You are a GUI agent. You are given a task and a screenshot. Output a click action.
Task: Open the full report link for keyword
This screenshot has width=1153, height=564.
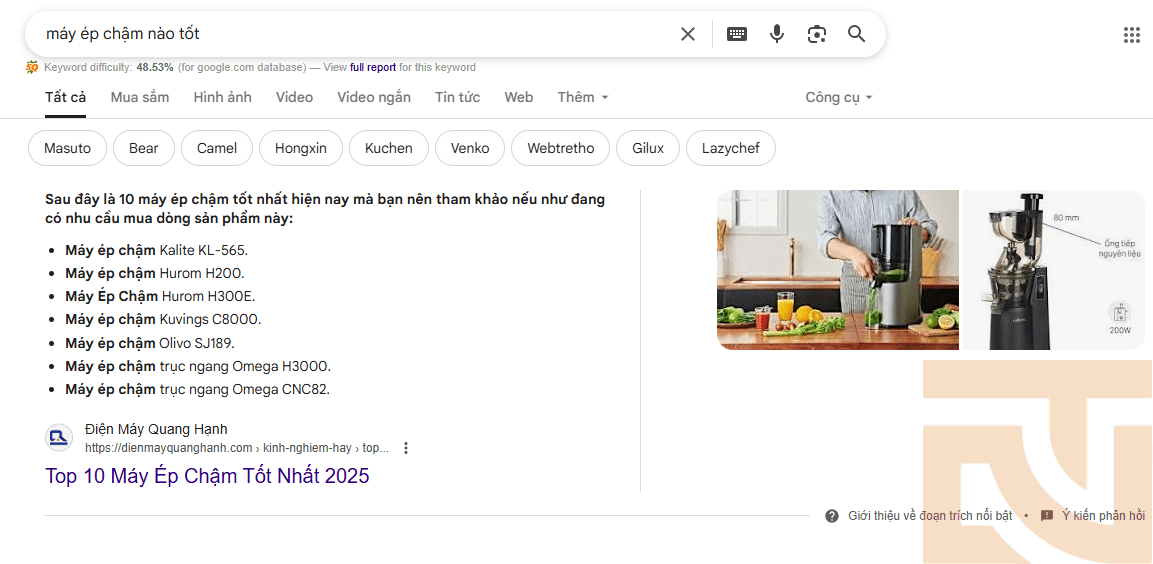coord(373,68)
